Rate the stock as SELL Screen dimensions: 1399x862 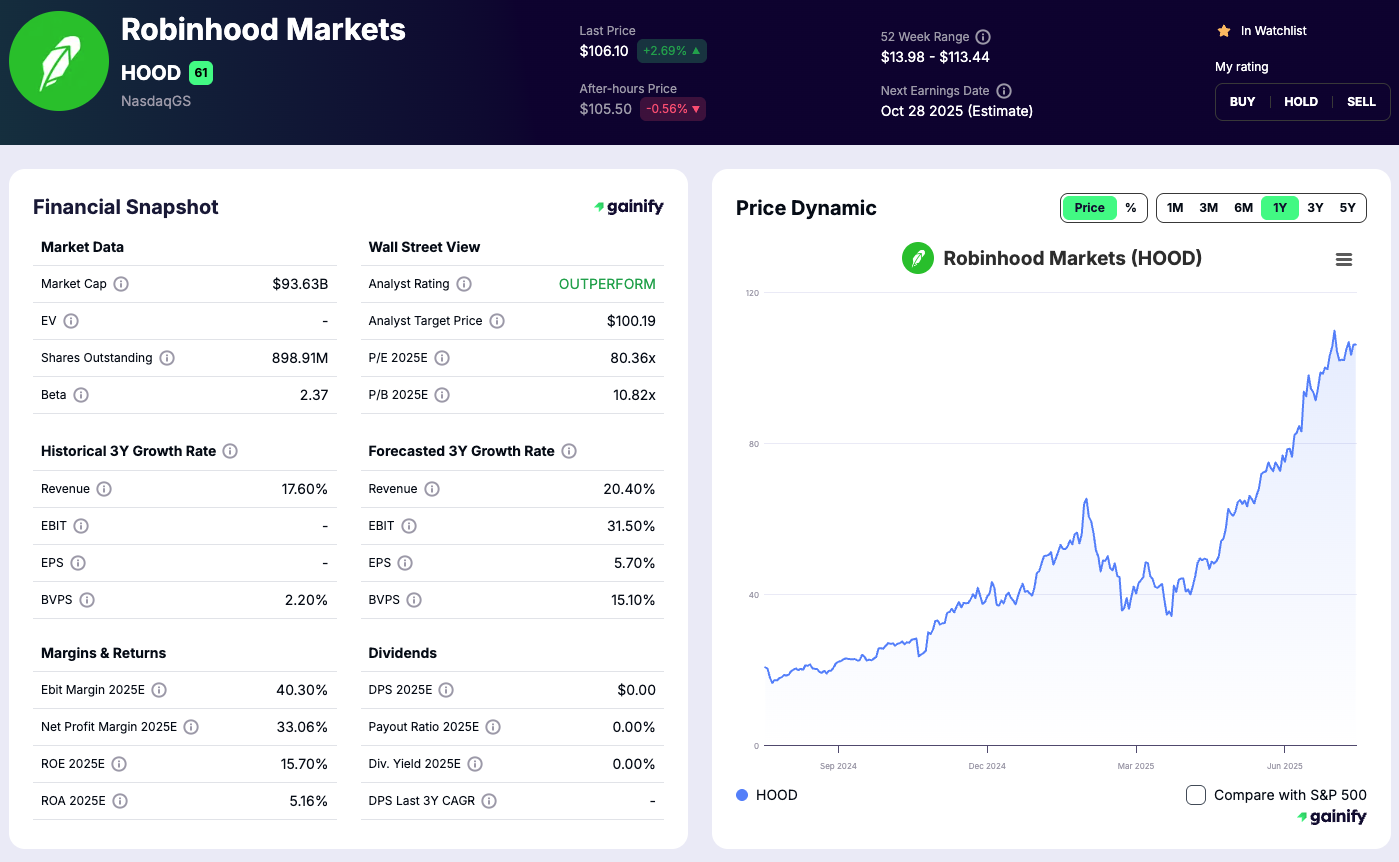[x=1361, y=102]
